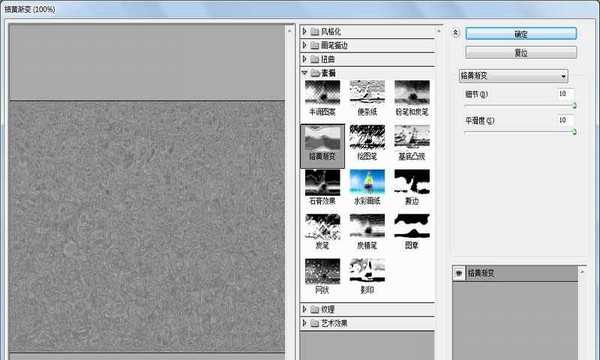Select the 铬黄渐变 filter thumbnail
Image resolution: width=600 pixels, height=360 pixels.
[322, 146]
